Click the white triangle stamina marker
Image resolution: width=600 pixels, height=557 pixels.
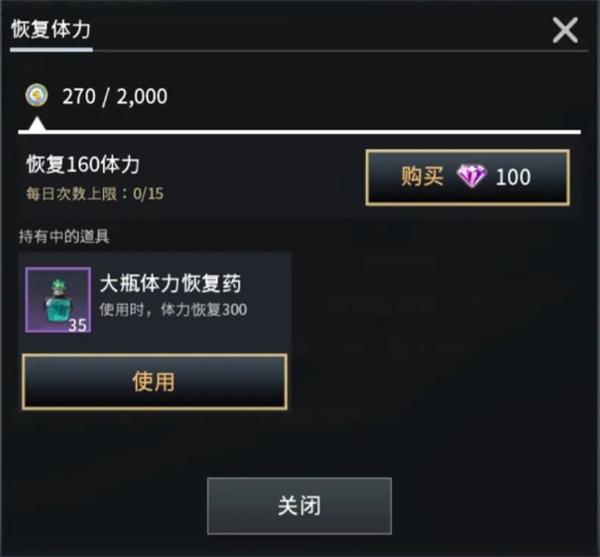[37, 124]
